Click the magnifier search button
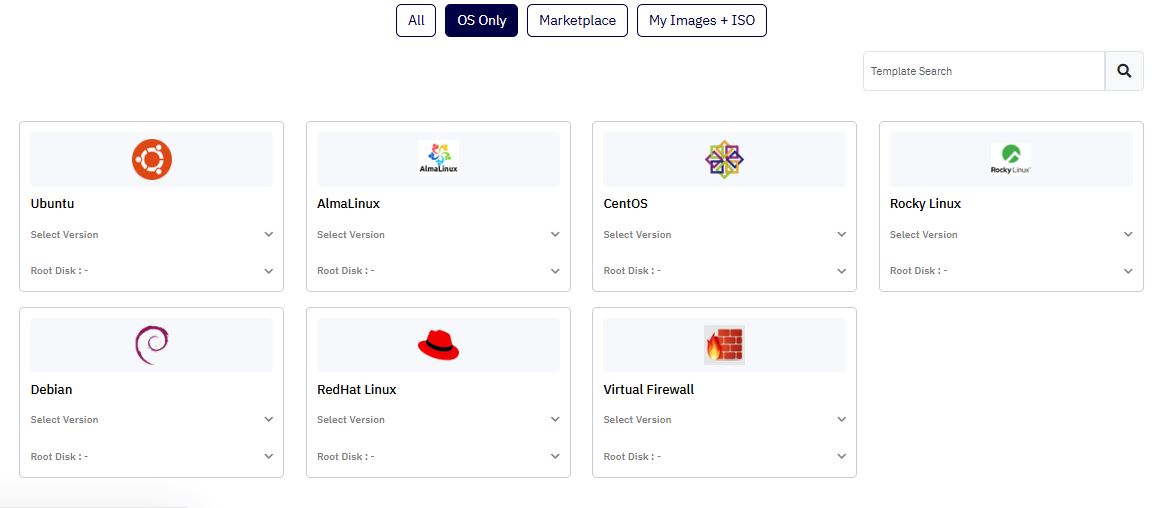The height and width of the screenshot is (508, 1163). [1124, 71]
